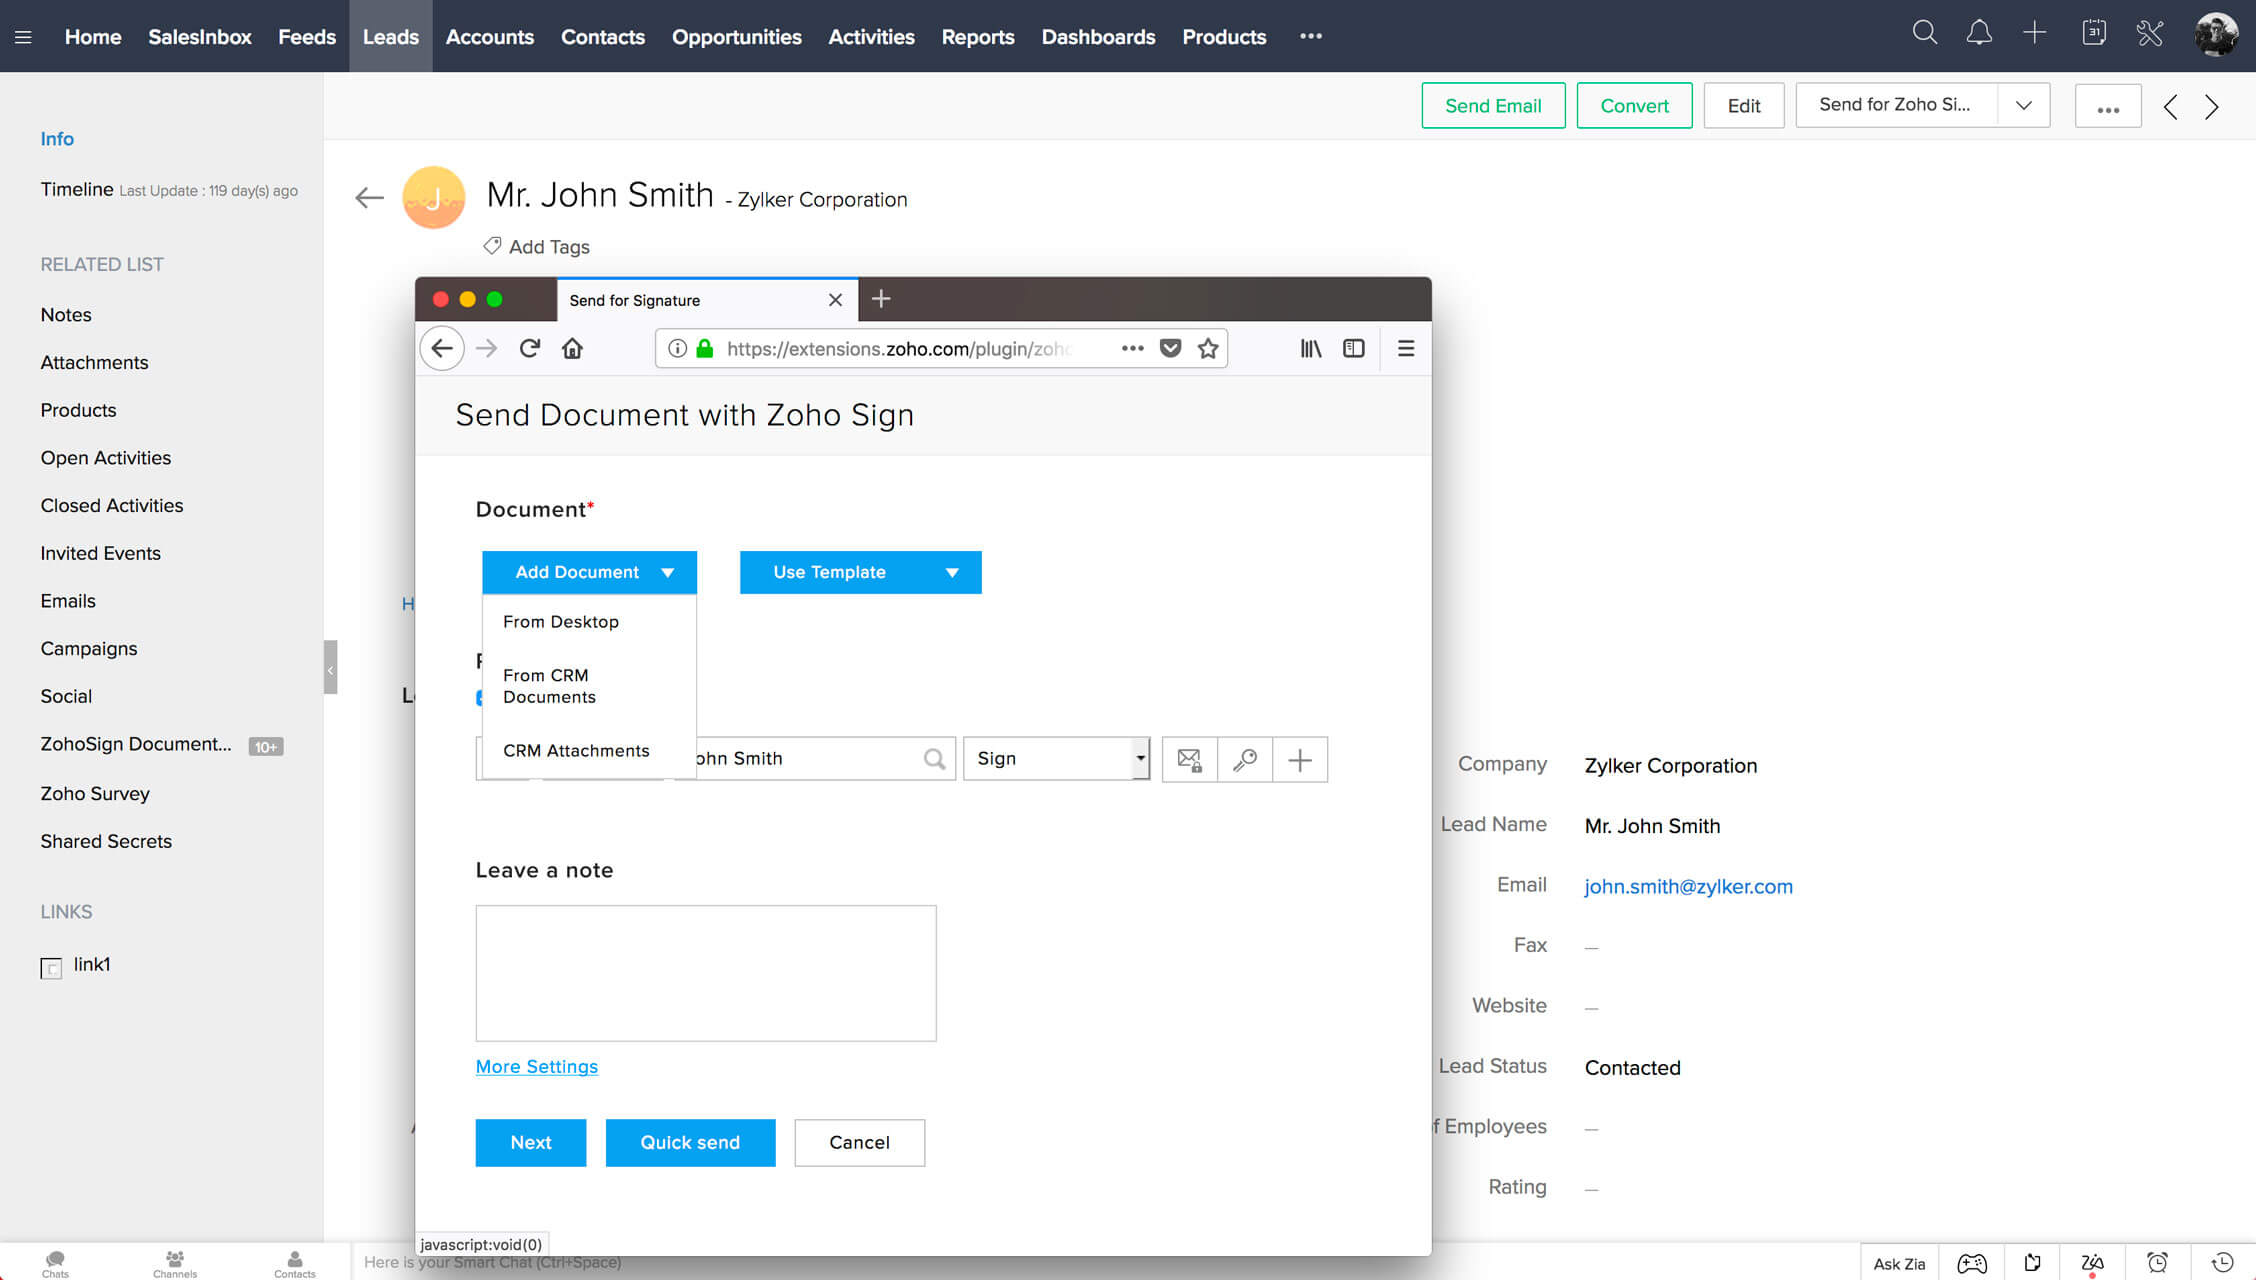The height and width of the screenshot is (1280, 2256).
Task: Set recipient authentication via the key icon
Action: point(1245,760)
